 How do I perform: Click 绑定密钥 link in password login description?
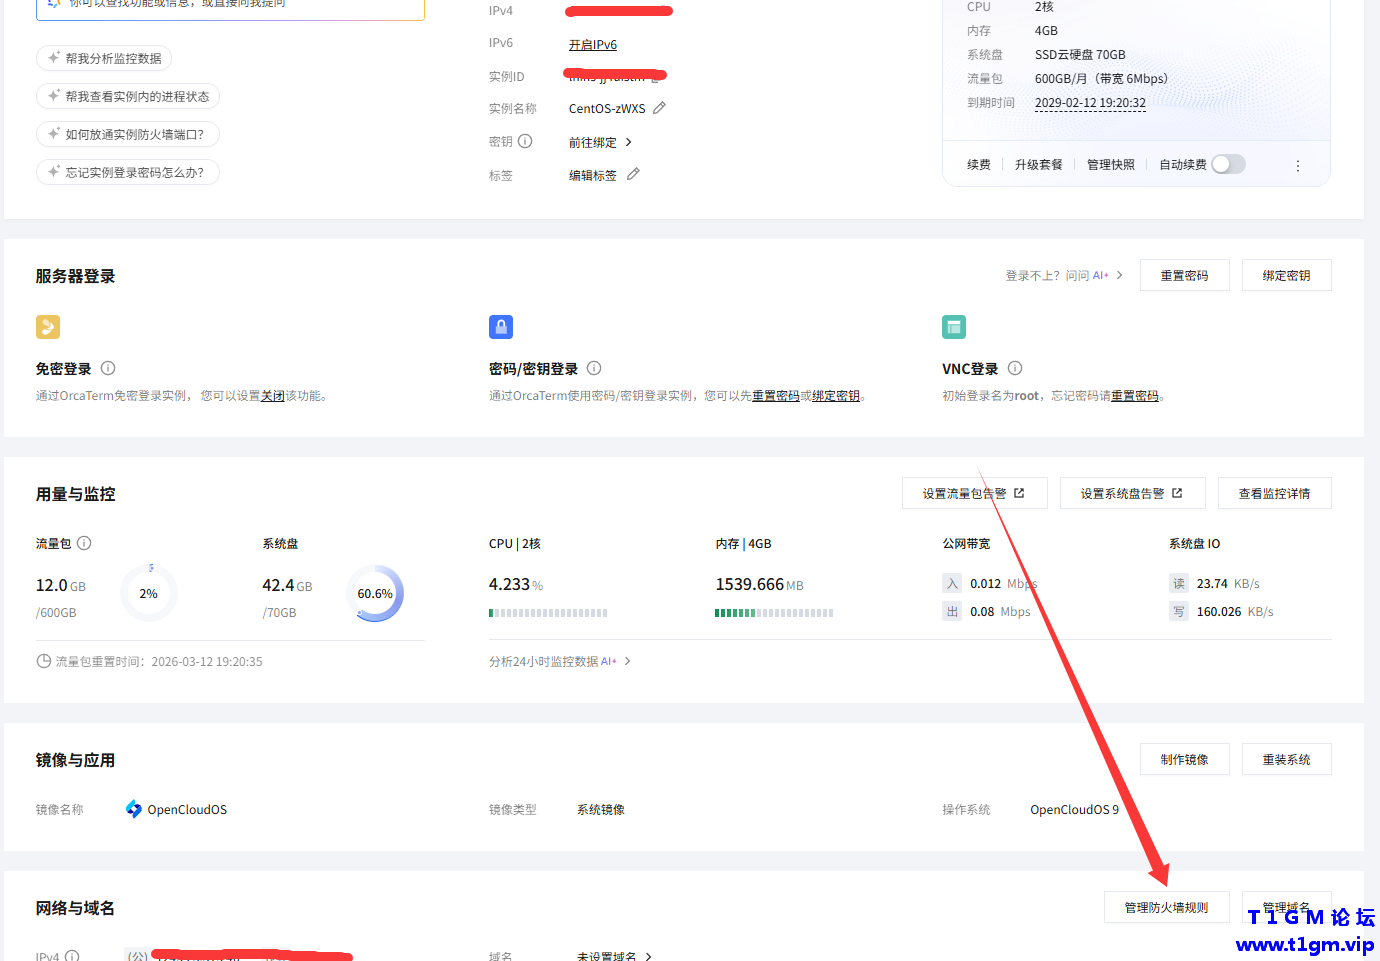[836, 395]
